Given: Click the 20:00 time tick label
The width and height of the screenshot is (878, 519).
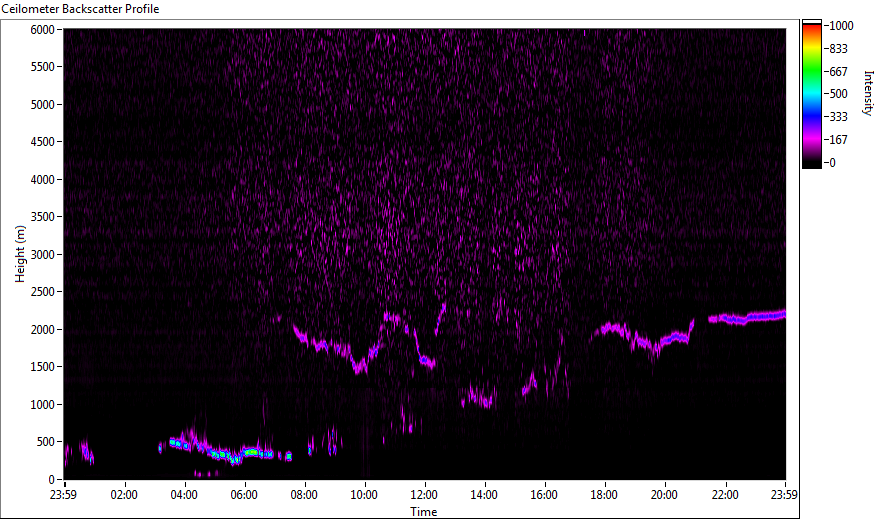Looking at the screenshot, I should coord(664,495).
